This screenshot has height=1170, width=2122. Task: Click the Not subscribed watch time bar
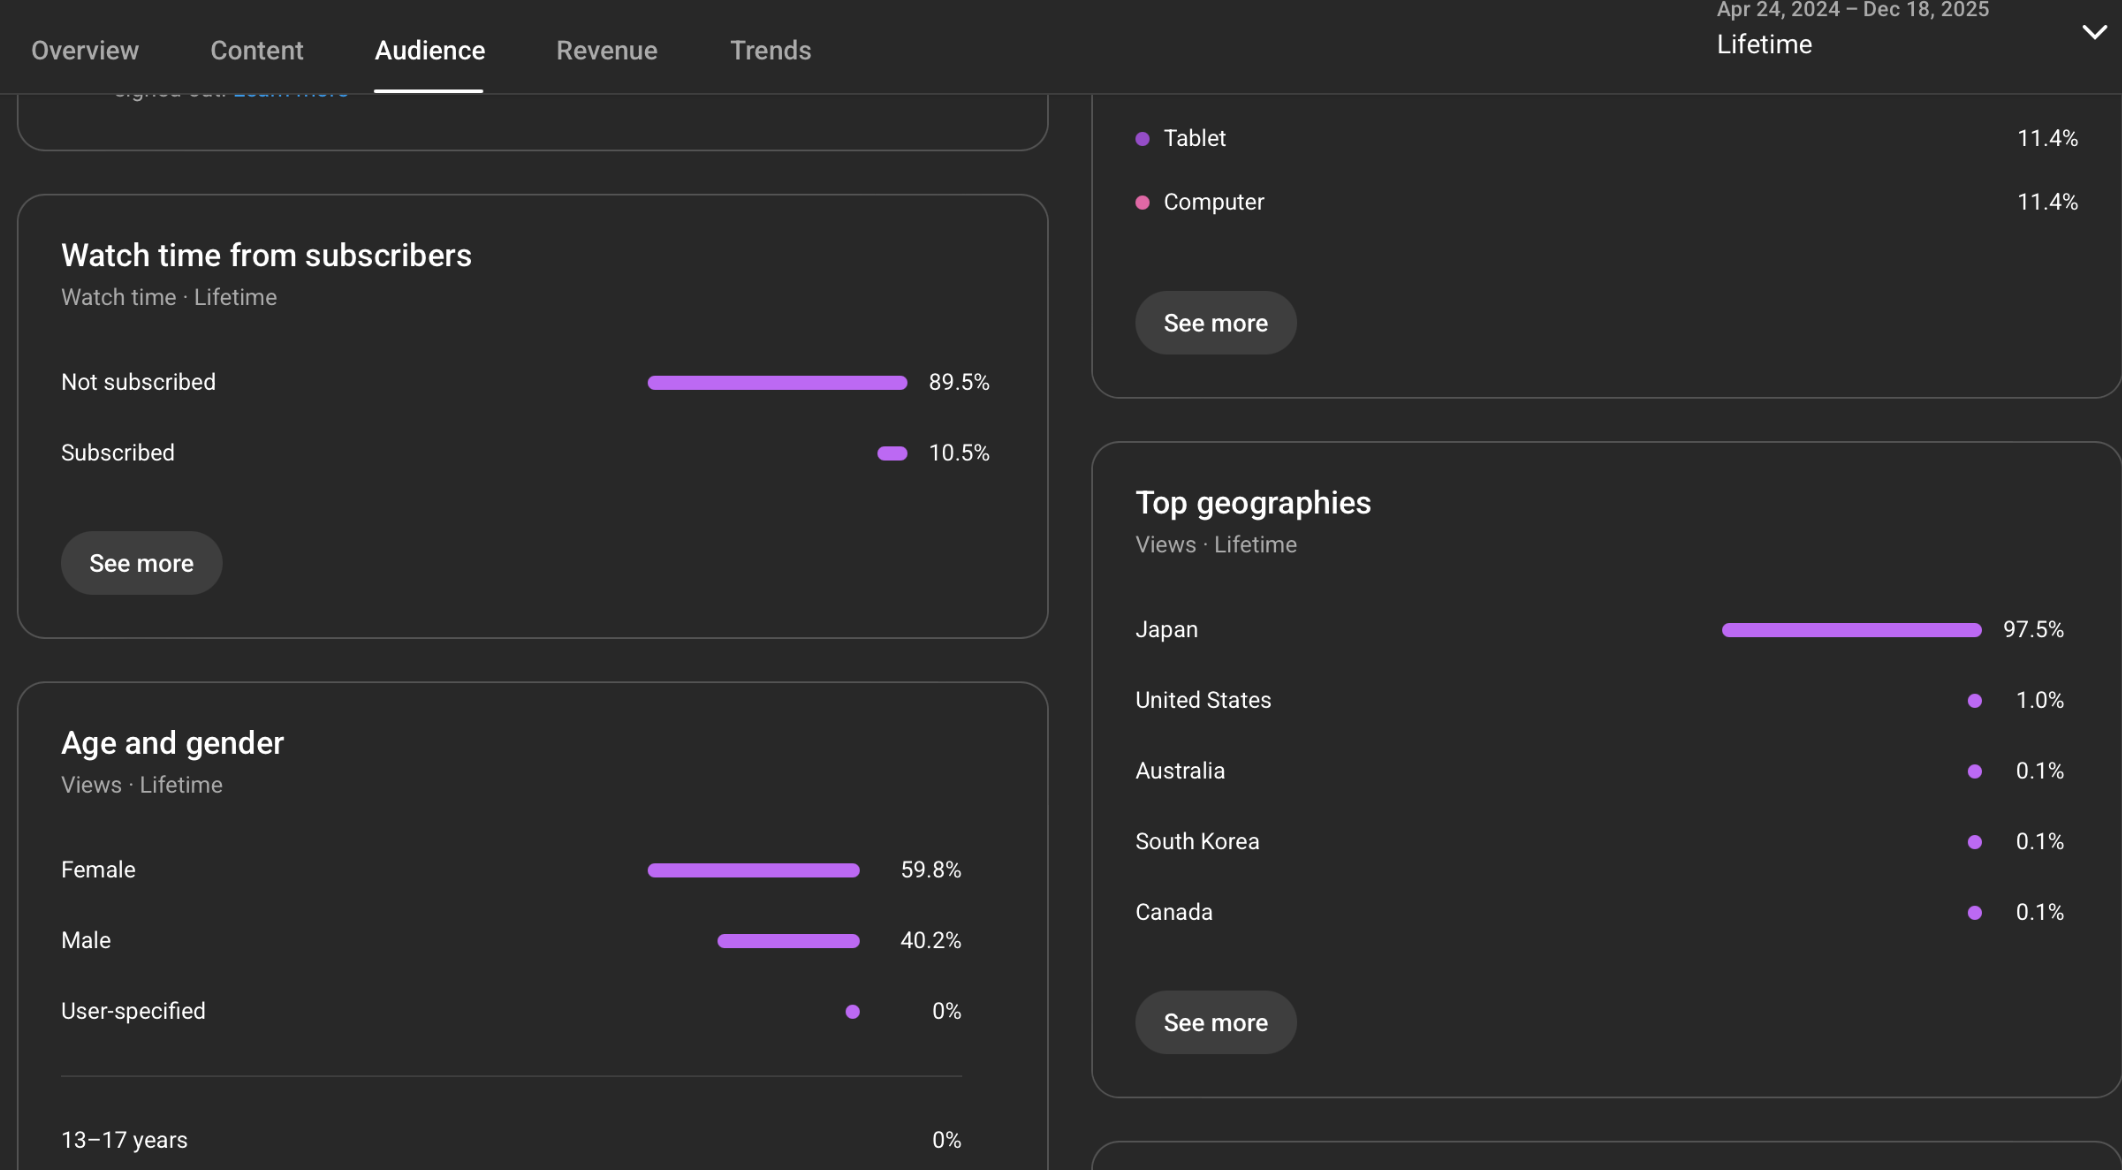[x=777, y=383]
